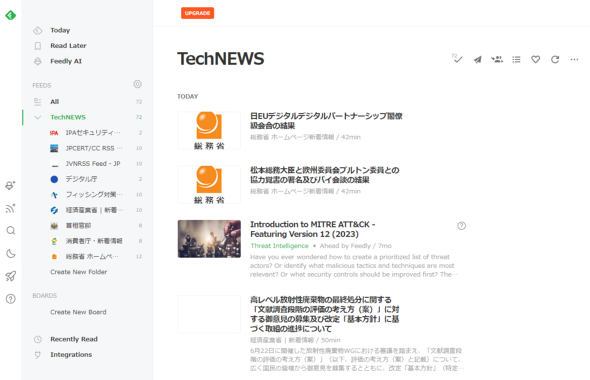Share the feed with the paper plane icon
590x380 pixels.
[x=477, y=59]
